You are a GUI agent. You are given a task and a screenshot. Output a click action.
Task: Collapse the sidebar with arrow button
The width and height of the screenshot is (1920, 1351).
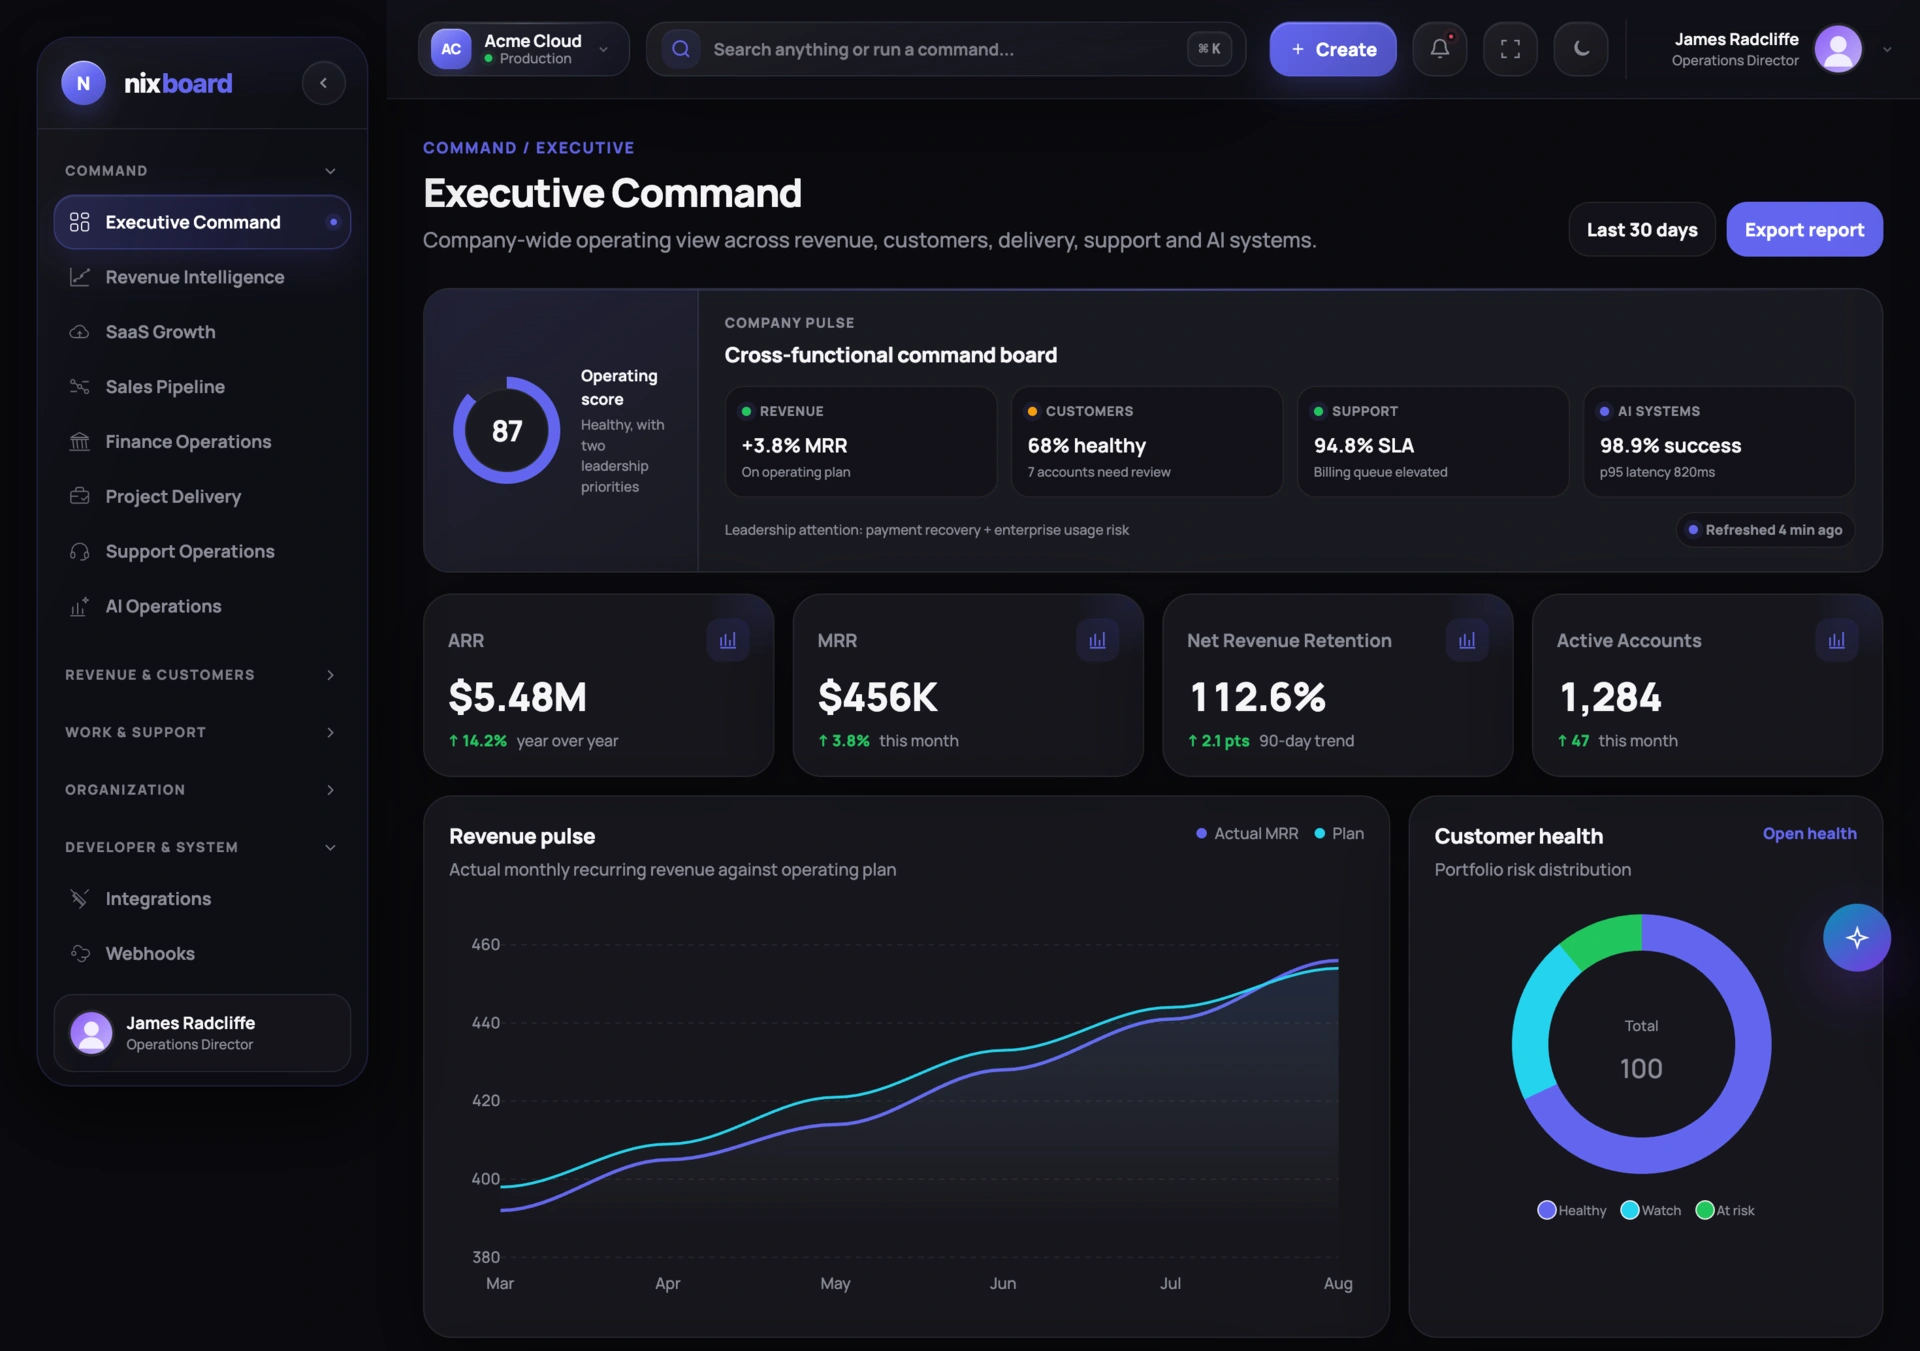point(323,83)
